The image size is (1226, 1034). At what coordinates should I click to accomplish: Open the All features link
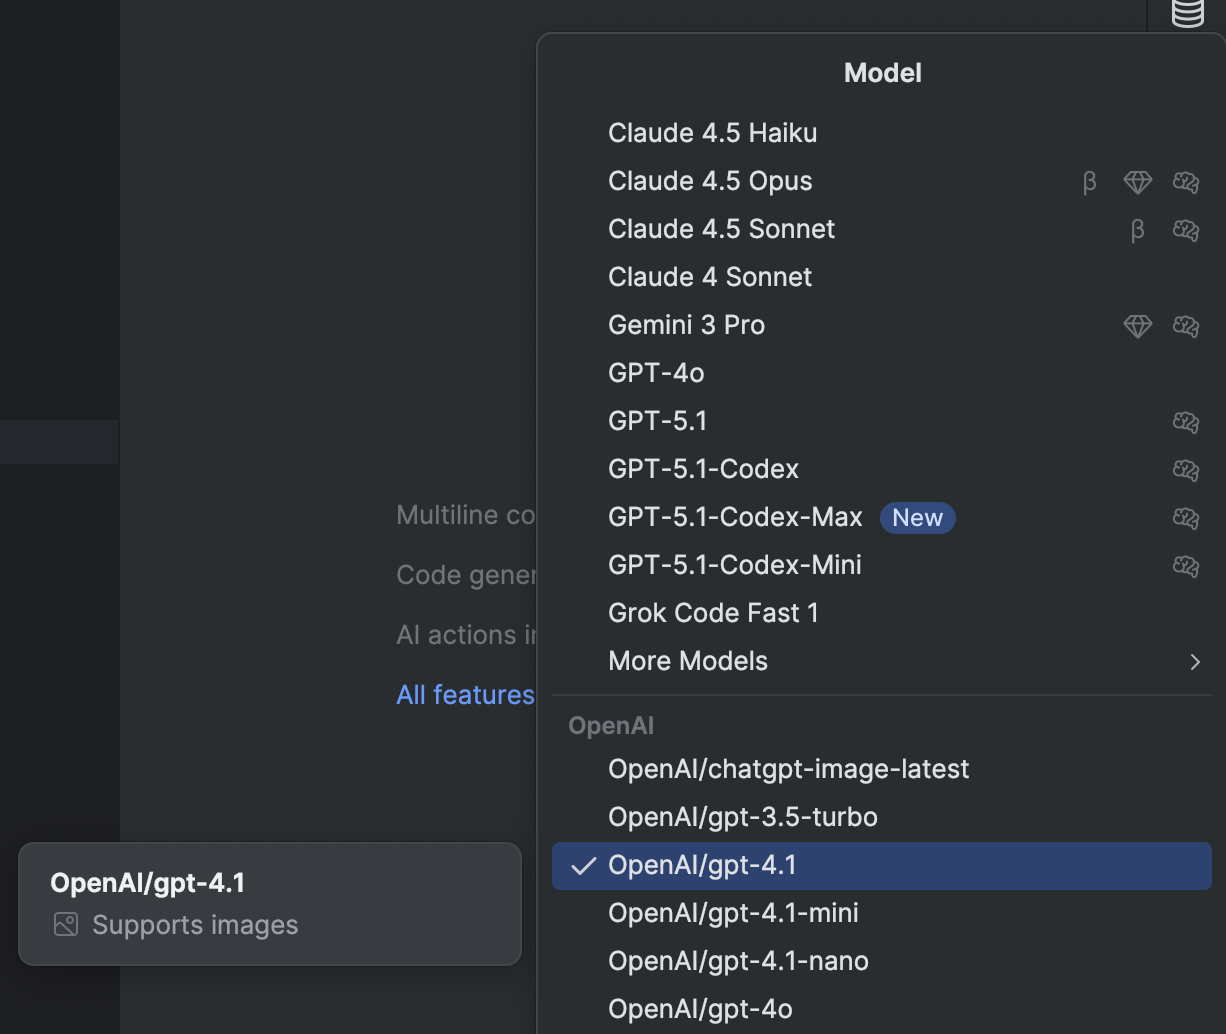click(x=465, y=694)
